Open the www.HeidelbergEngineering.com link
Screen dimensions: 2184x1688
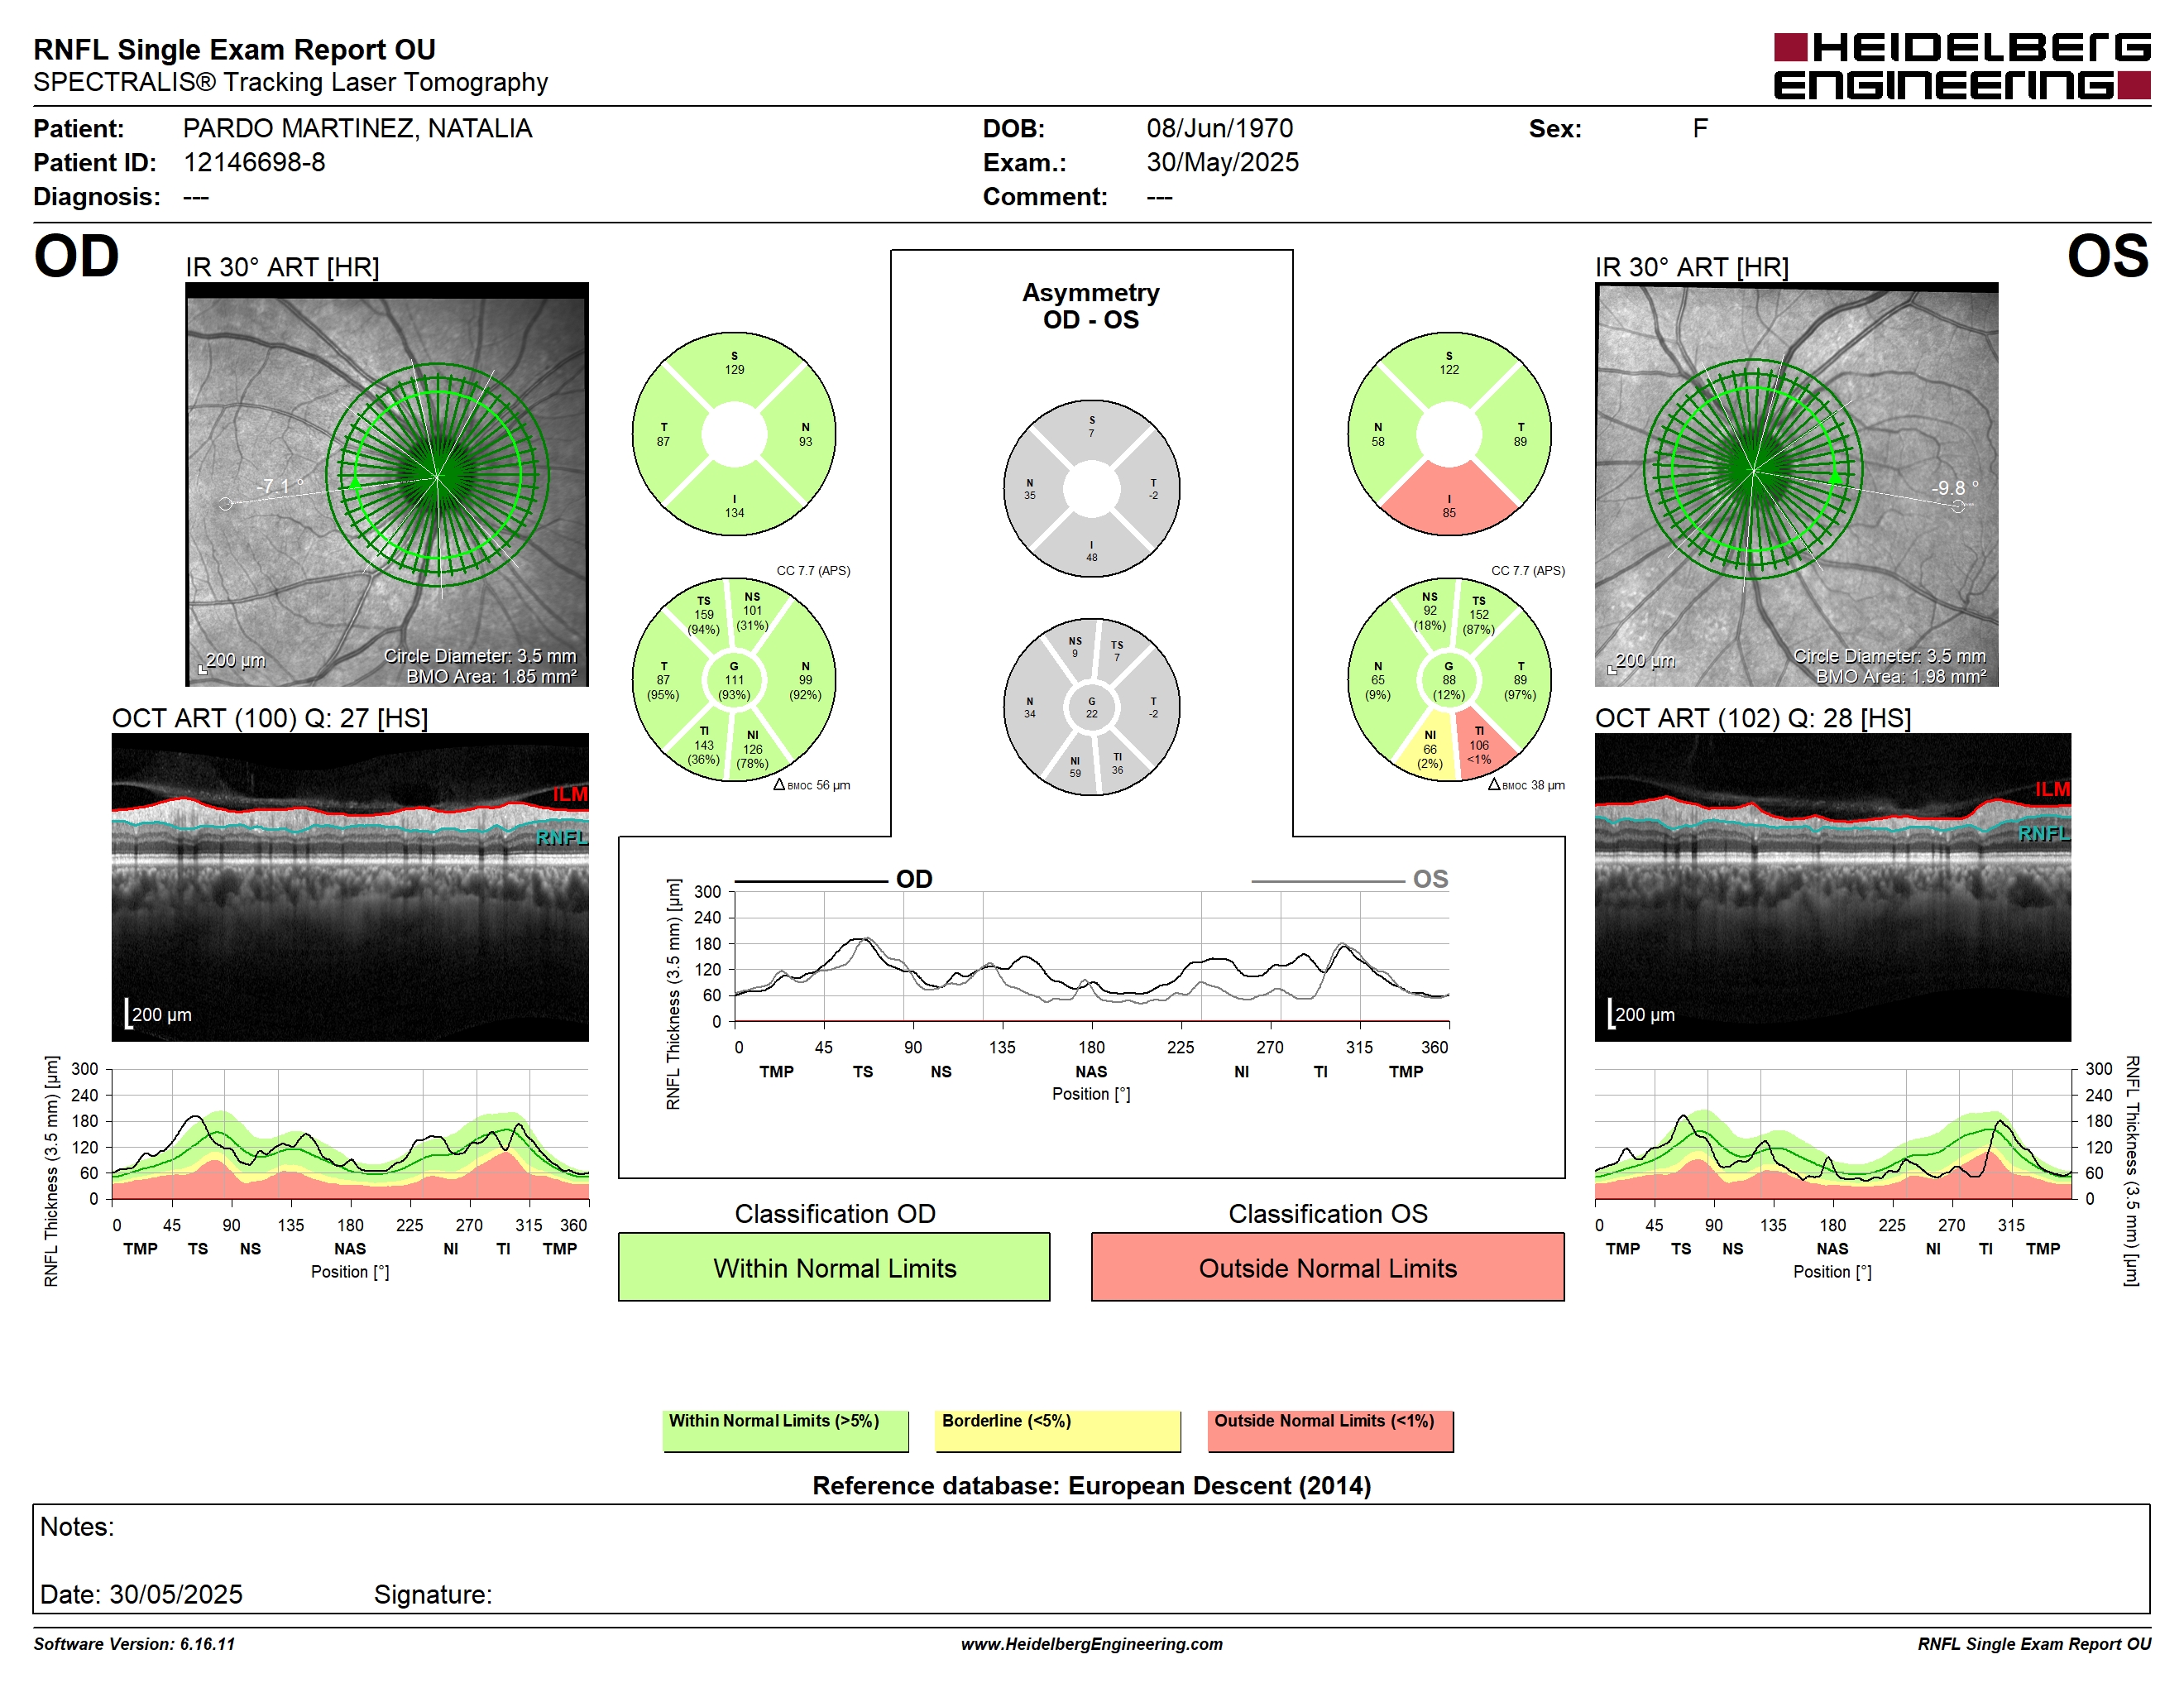pos(1091,1644)
